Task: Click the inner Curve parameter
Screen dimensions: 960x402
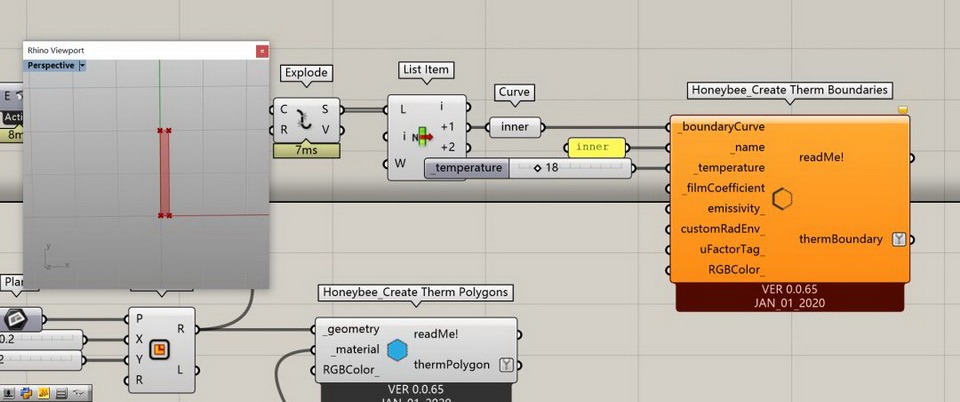Action: (515, 126)
